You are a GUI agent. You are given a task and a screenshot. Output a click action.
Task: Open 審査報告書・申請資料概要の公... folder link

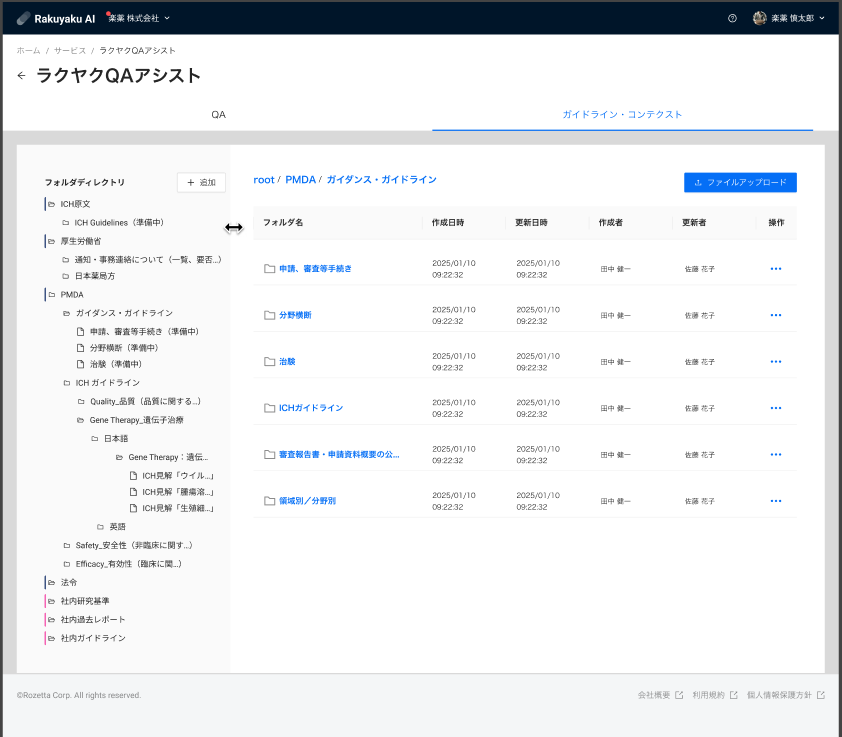coord(339,454)
